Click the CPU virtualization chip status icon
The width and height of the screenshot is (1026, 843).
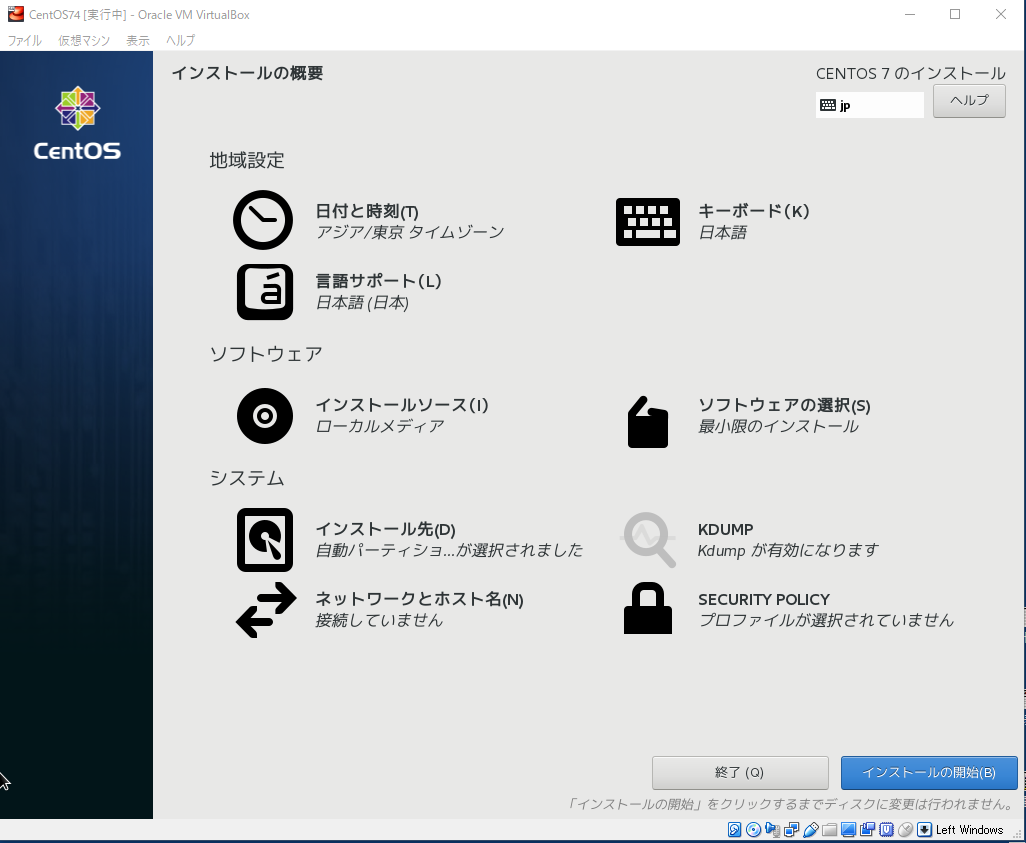click(x=886, y=830)
